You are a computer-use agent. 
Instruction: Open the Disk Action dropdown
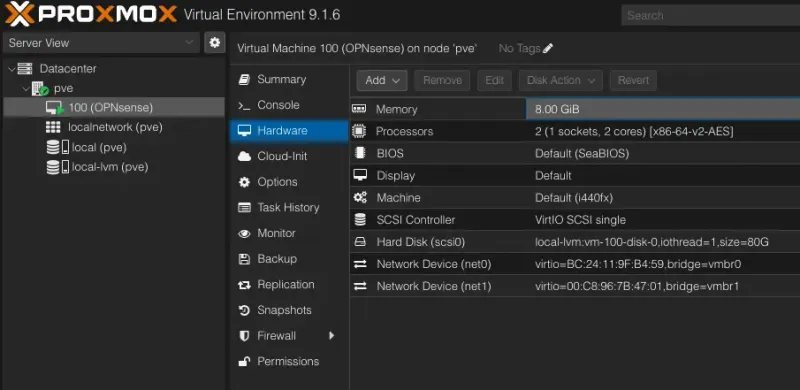561,80
